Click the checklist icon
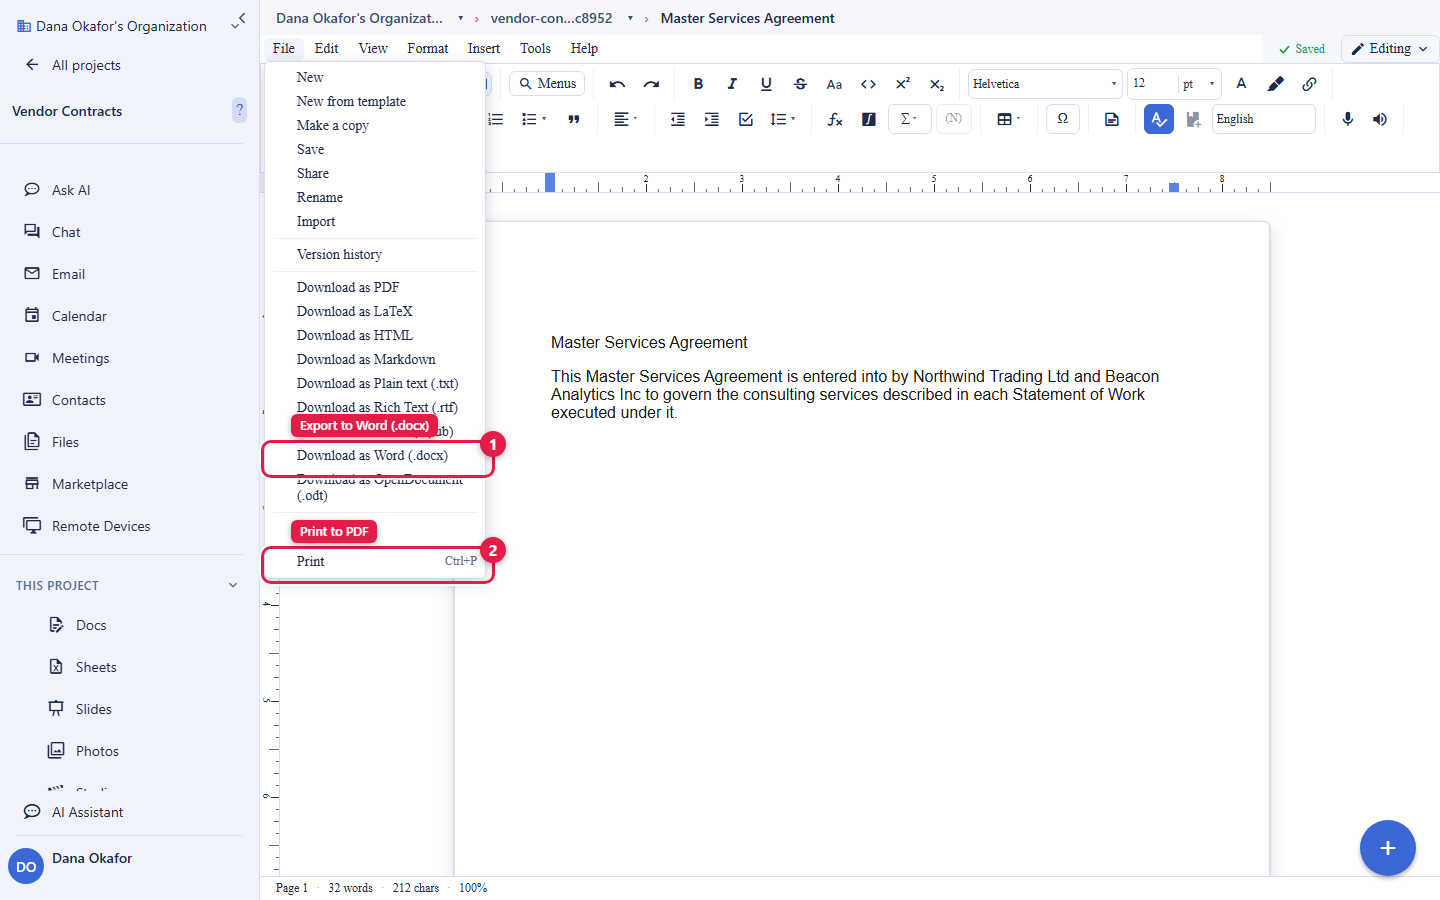 coord(746,119)
